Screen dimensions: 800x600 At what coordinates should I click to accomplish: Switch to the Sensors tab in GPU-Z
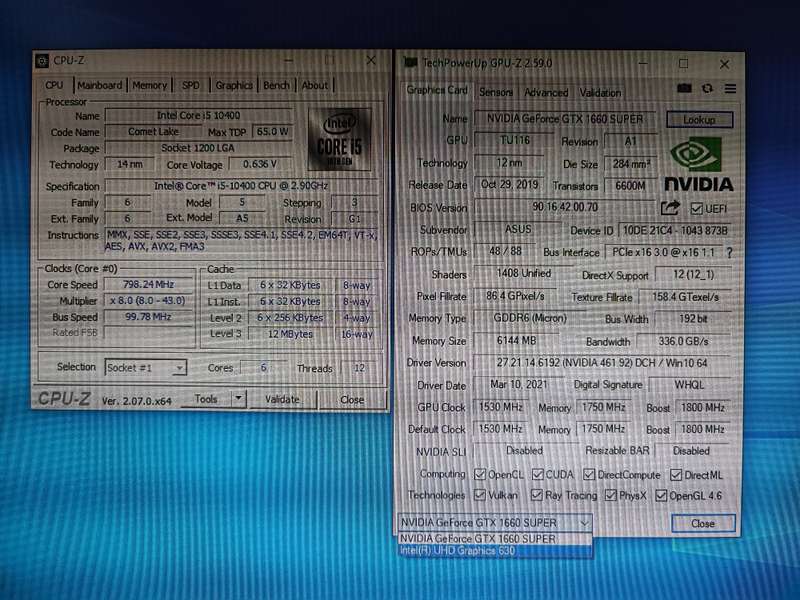click(x=496, y=92)
